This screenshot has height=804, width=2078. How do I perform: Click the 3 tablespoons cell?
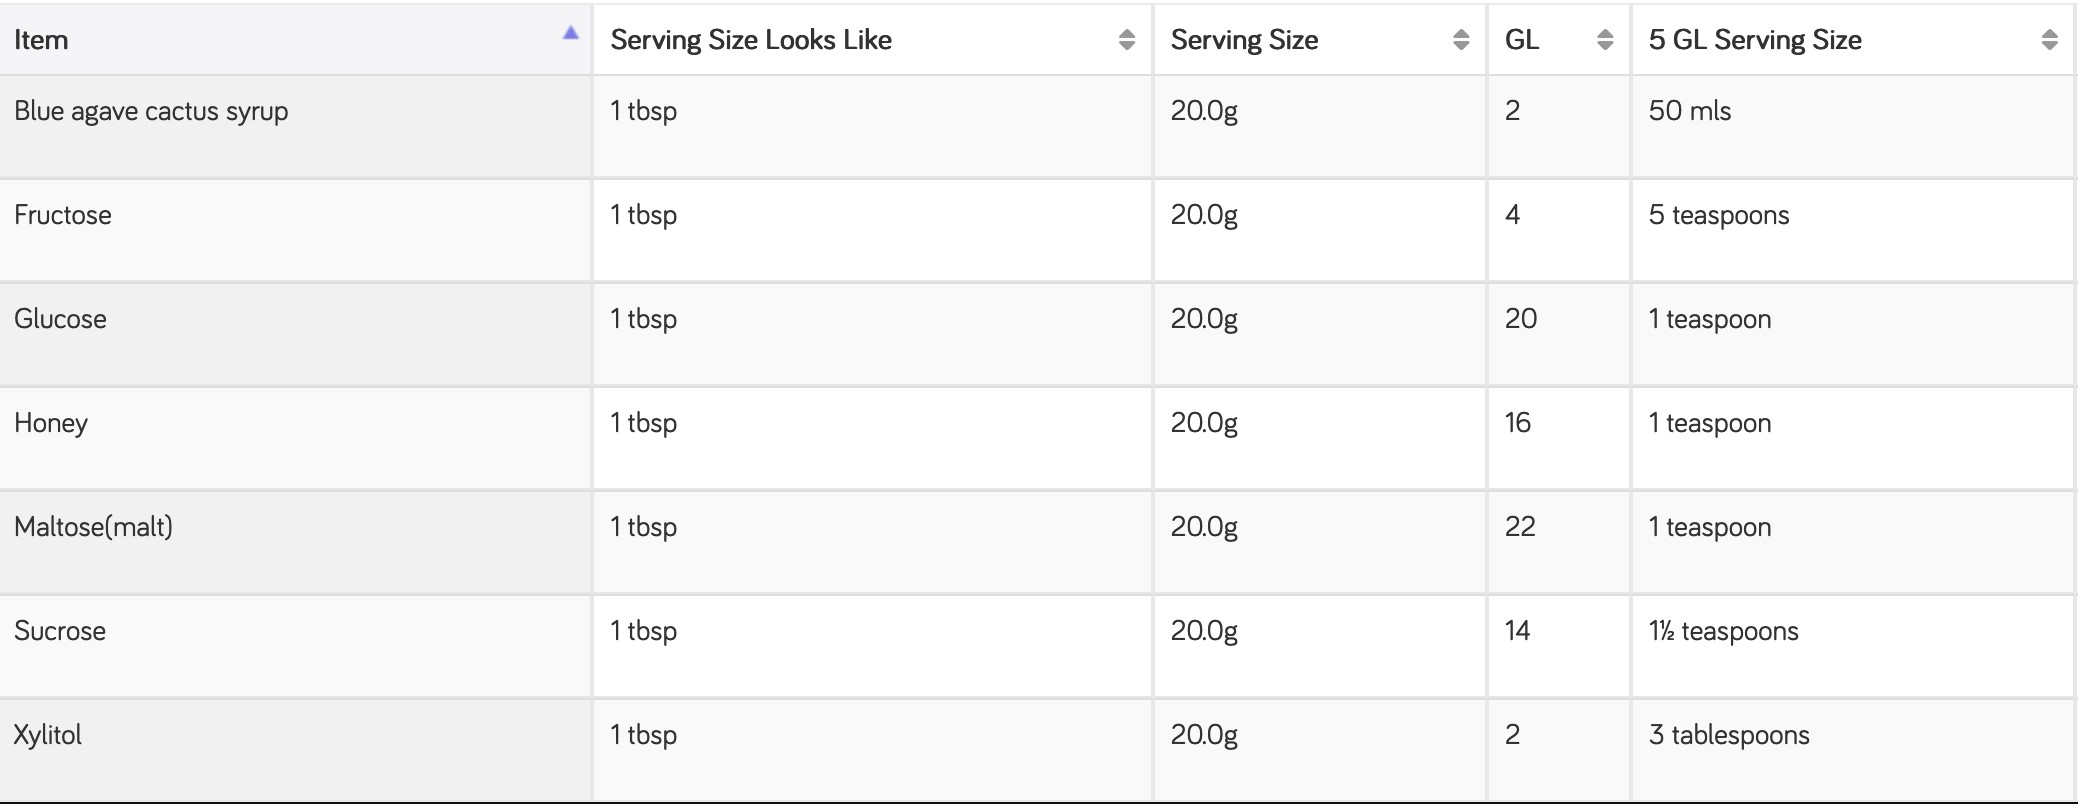pos(1729,735)
